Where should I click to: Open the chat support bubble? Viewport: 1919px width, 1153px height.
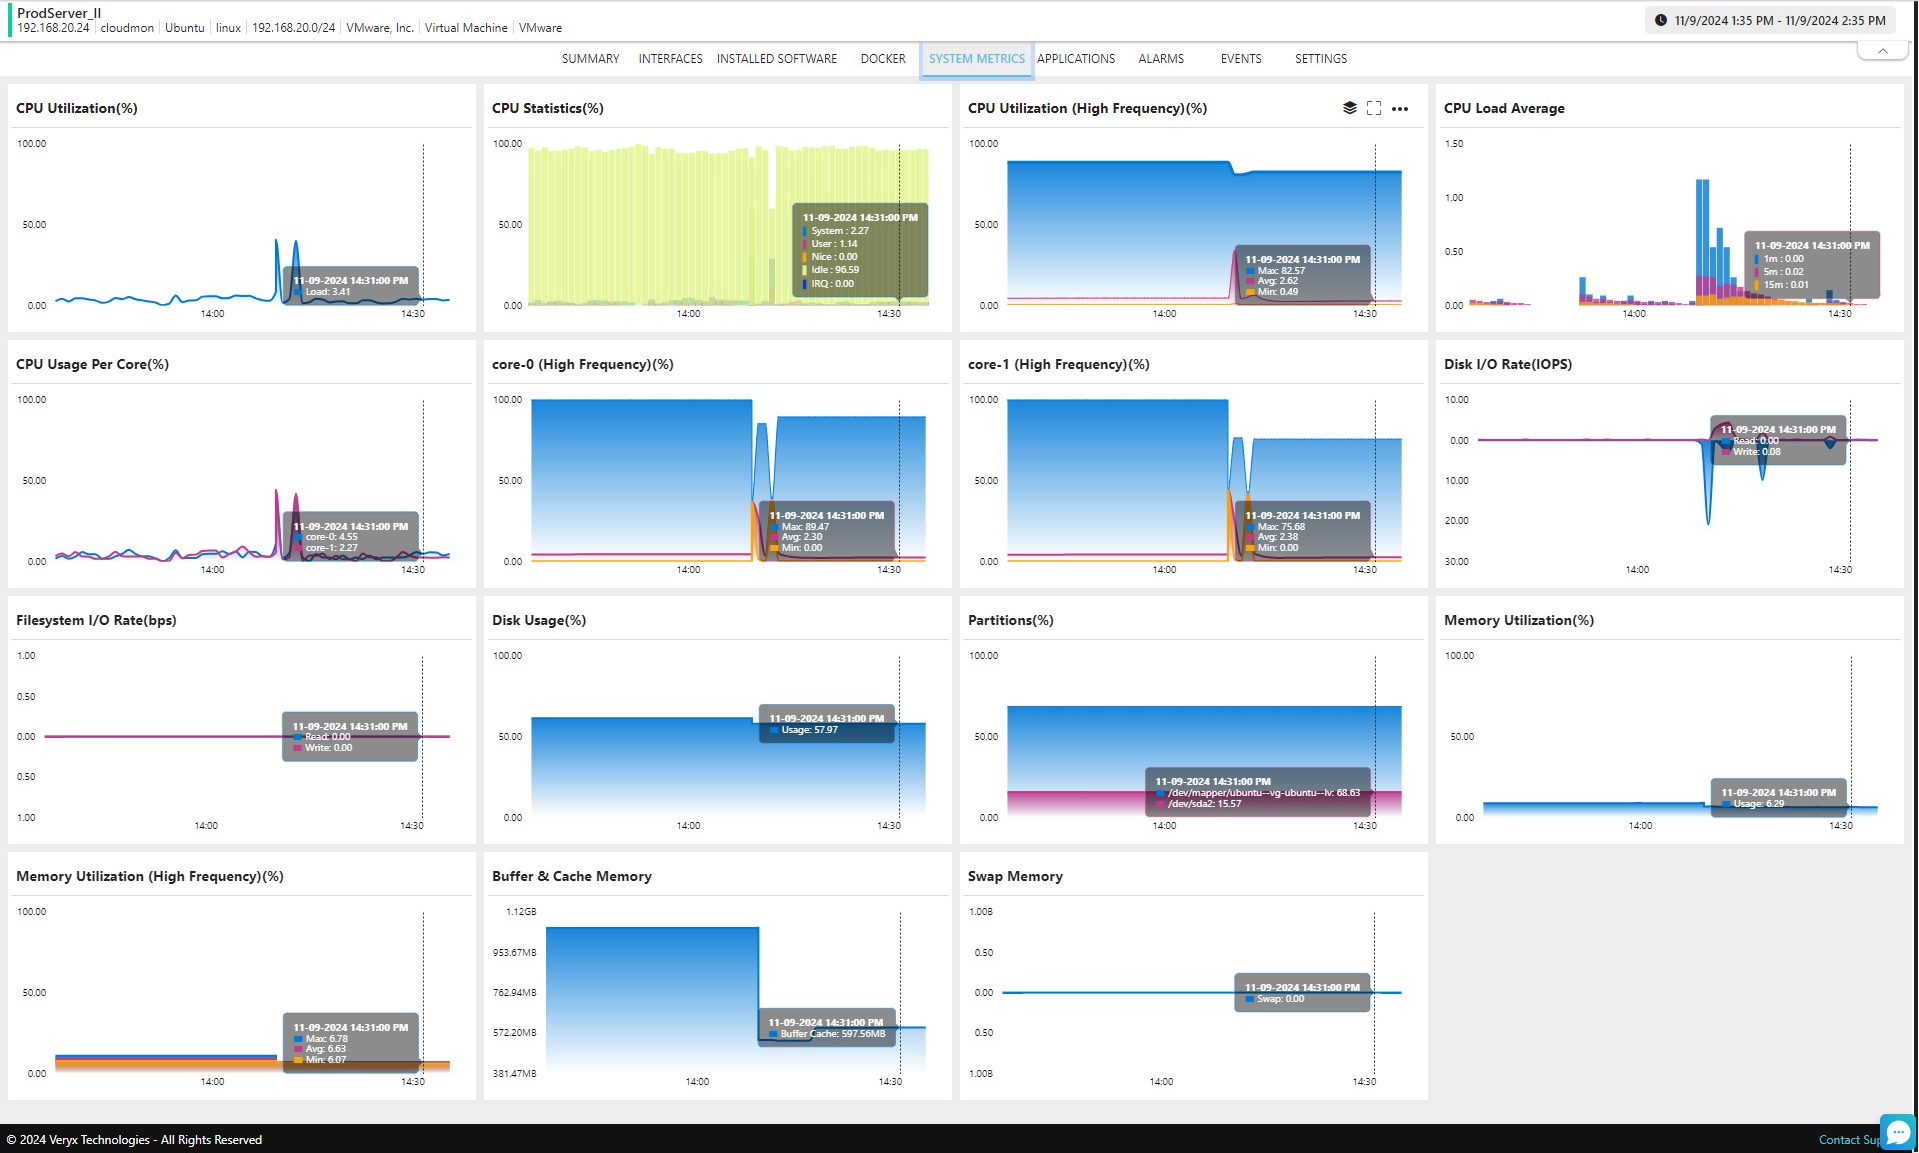click(x=1897, y=1132)
